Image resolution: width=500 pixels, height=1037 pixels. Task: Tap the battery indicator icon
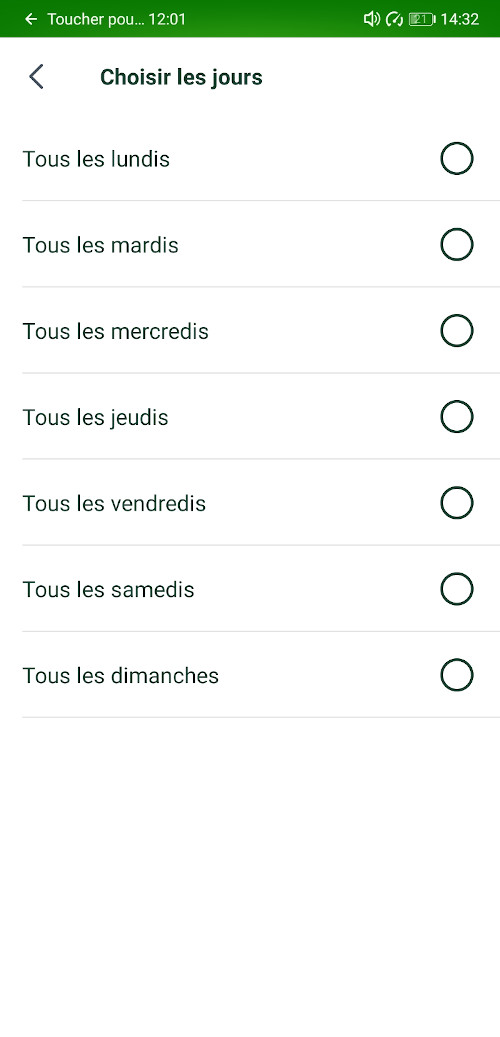click(x=422, y=19)
